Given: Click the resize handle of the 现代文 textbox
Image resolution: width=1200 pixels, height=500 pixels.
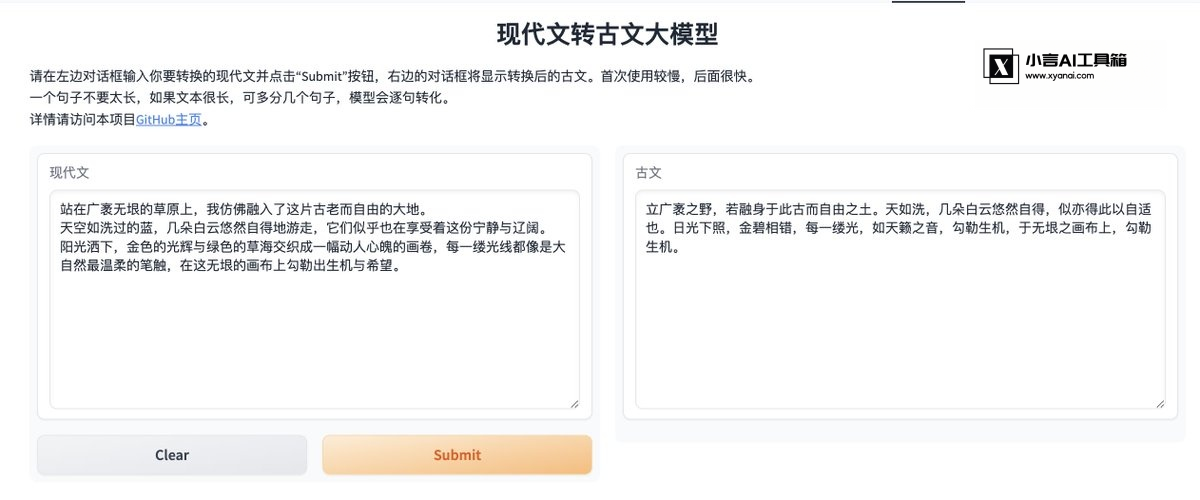Looking at the screenshot, I should [x=574, y=403].
